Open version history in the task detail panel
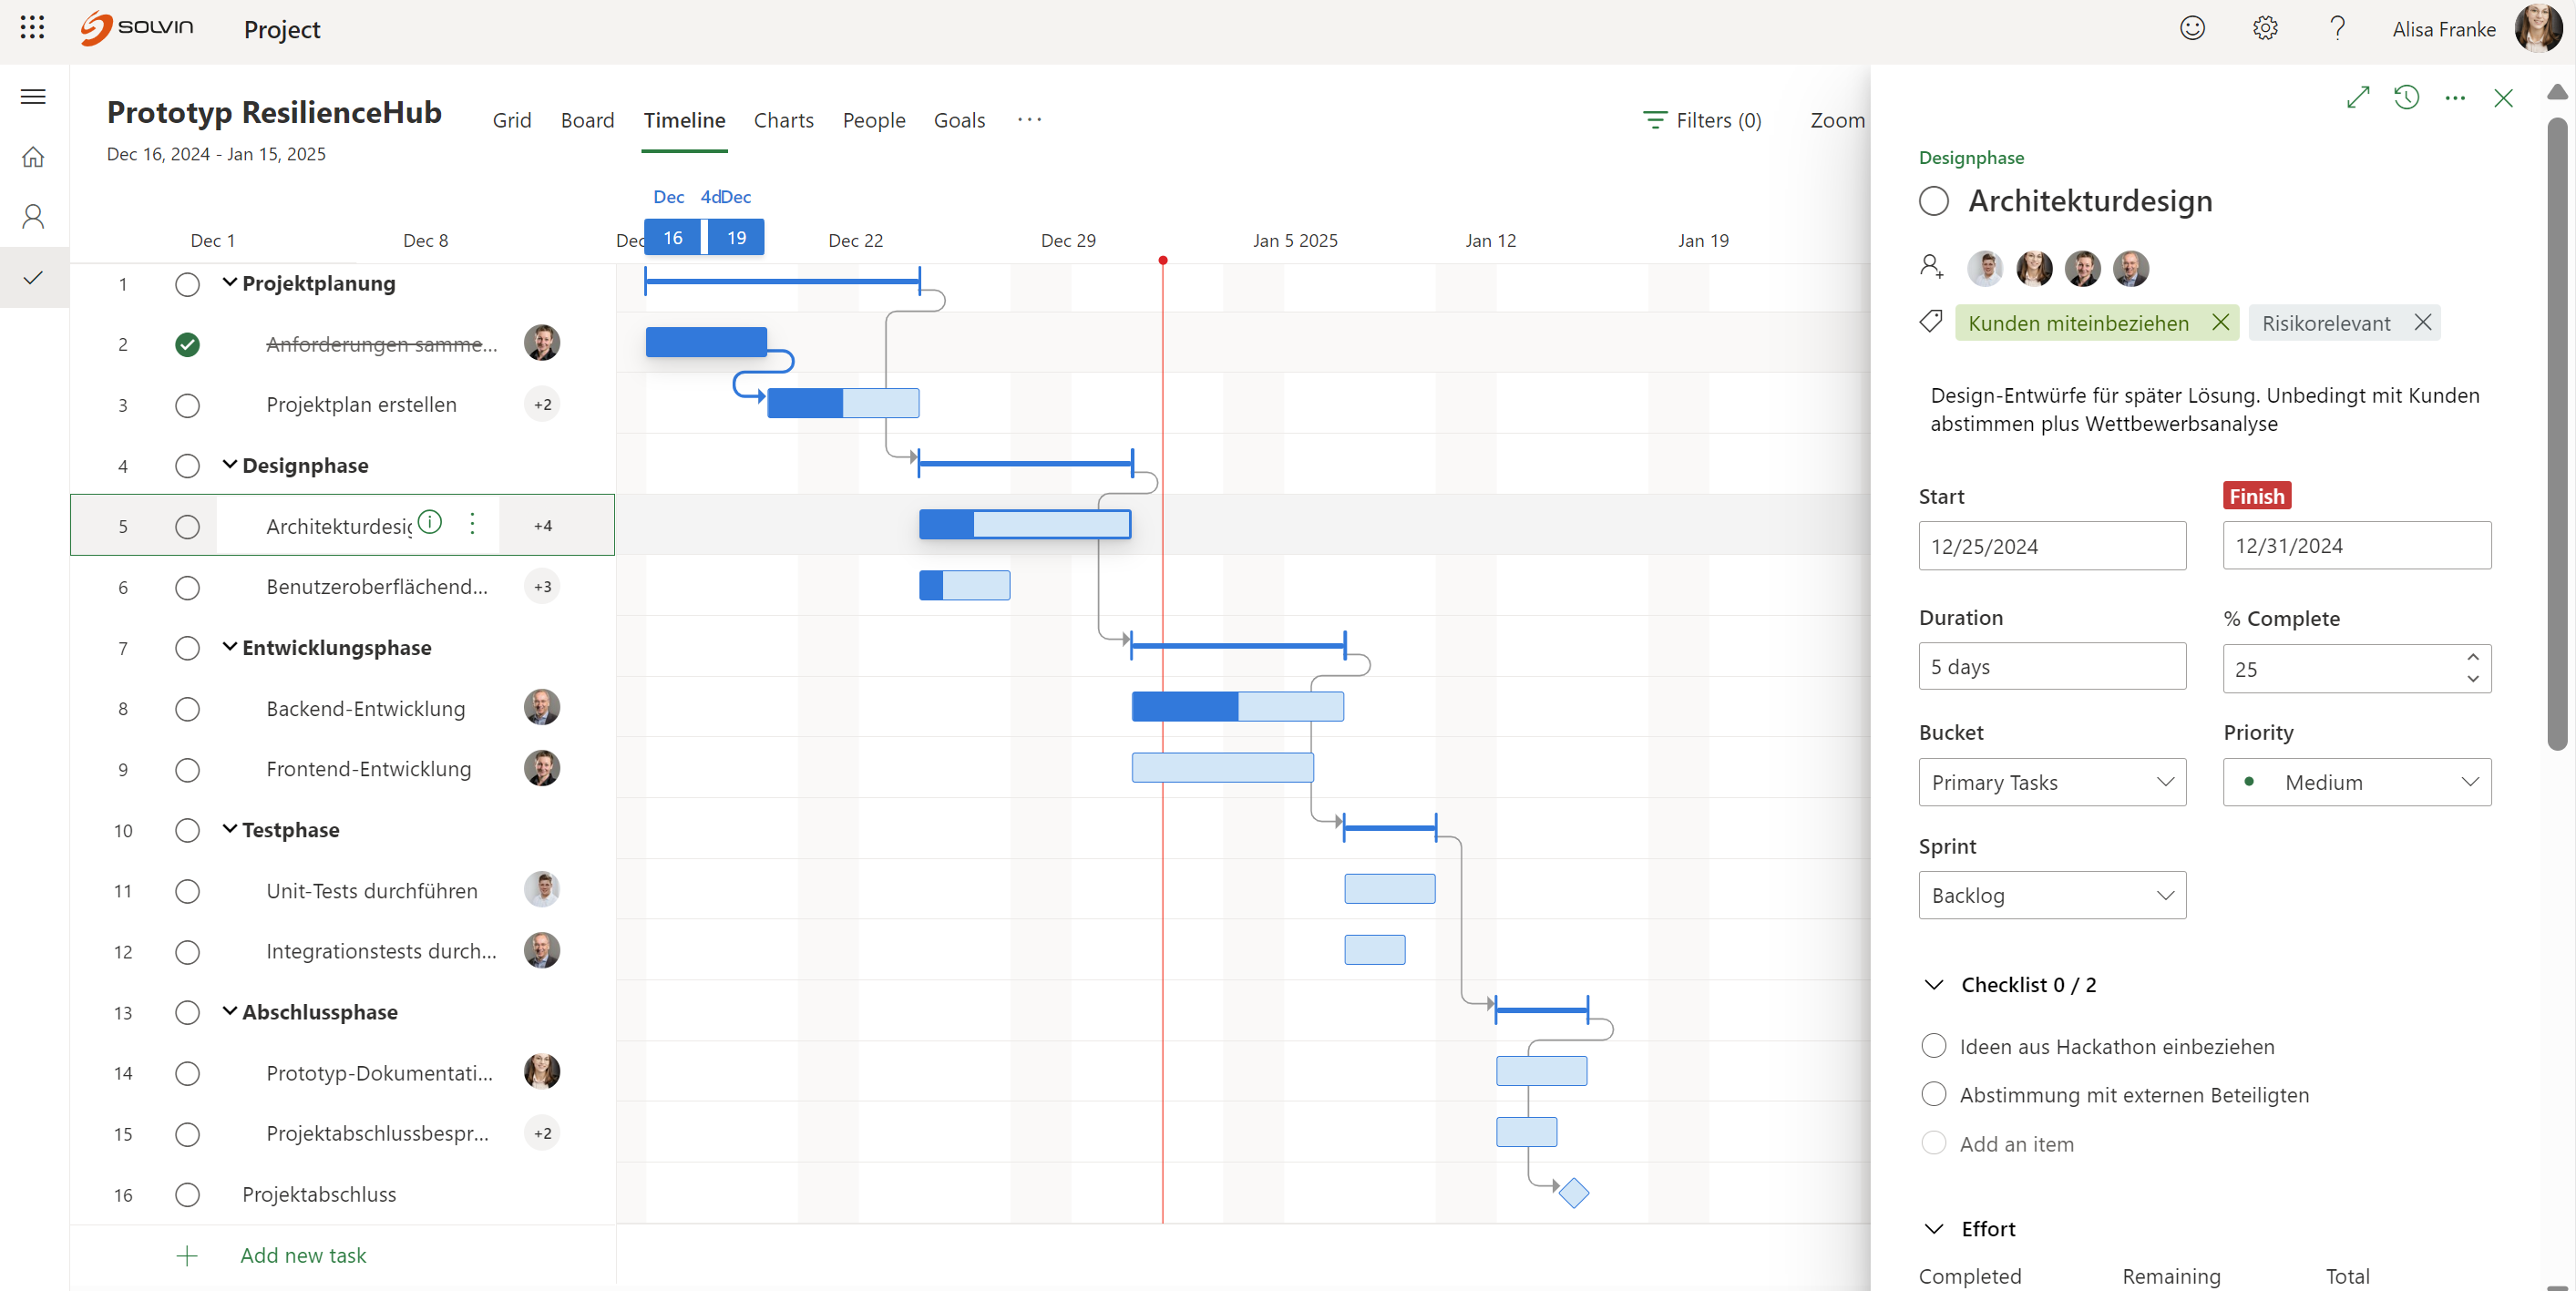Viewport: 2576px width, 1291px height. pos(2407,97)
